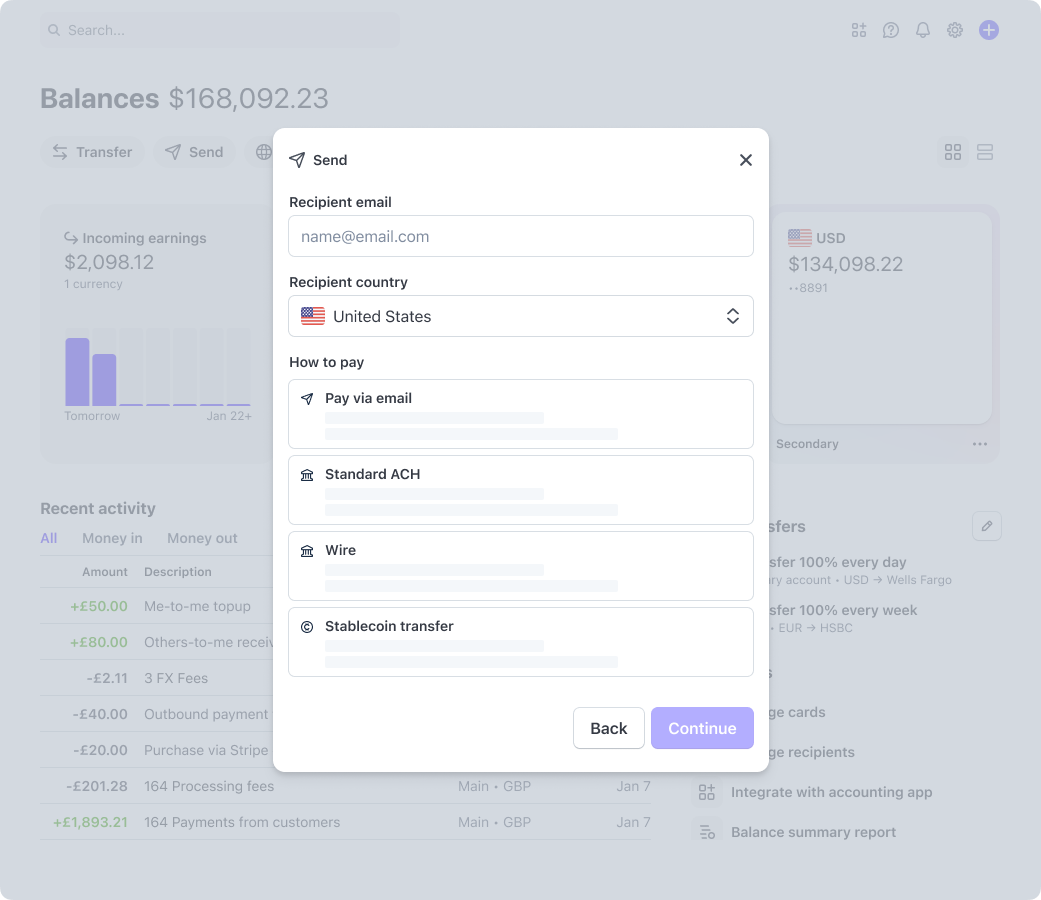Switch to the Money in tab
1041x900 pixels.
click(112, 538)
